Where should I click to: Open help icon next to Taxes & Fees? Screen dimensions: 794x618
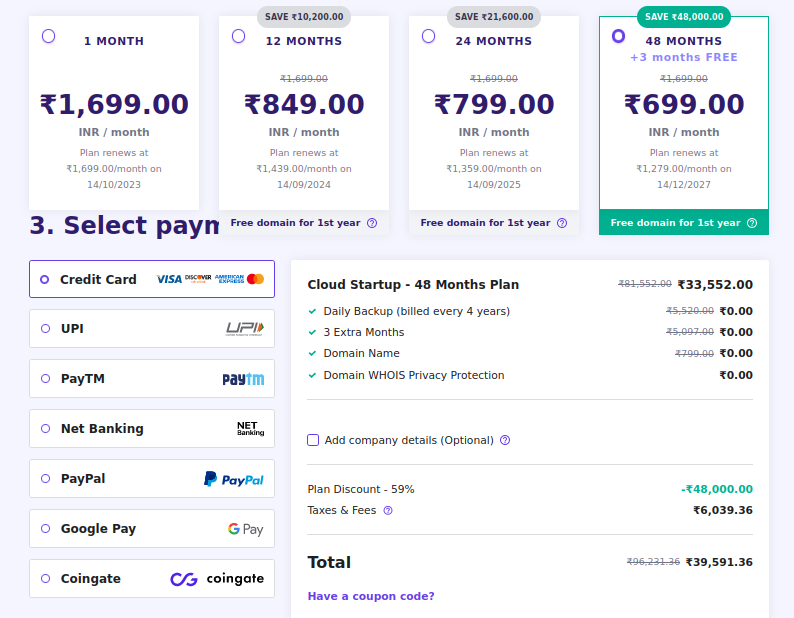point(388,510)
